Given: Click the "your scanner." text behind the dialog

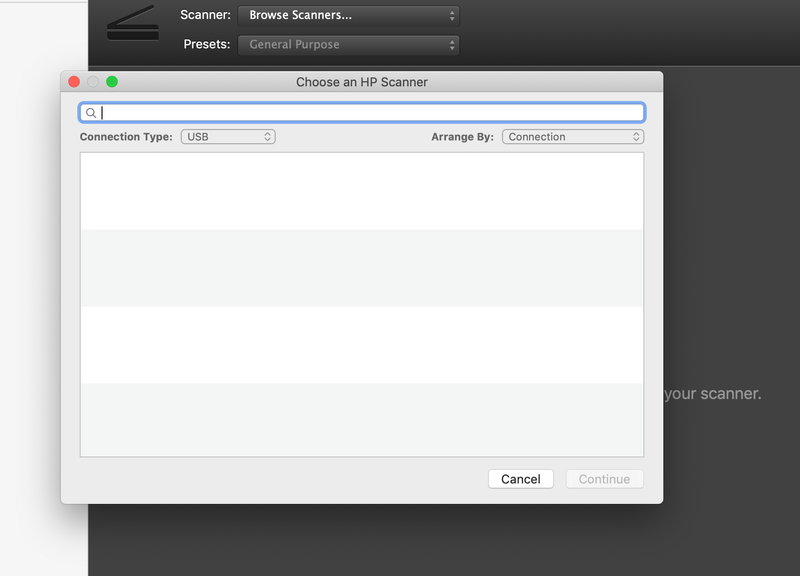Looking at the screenshot, I should (x=712, y=393).
